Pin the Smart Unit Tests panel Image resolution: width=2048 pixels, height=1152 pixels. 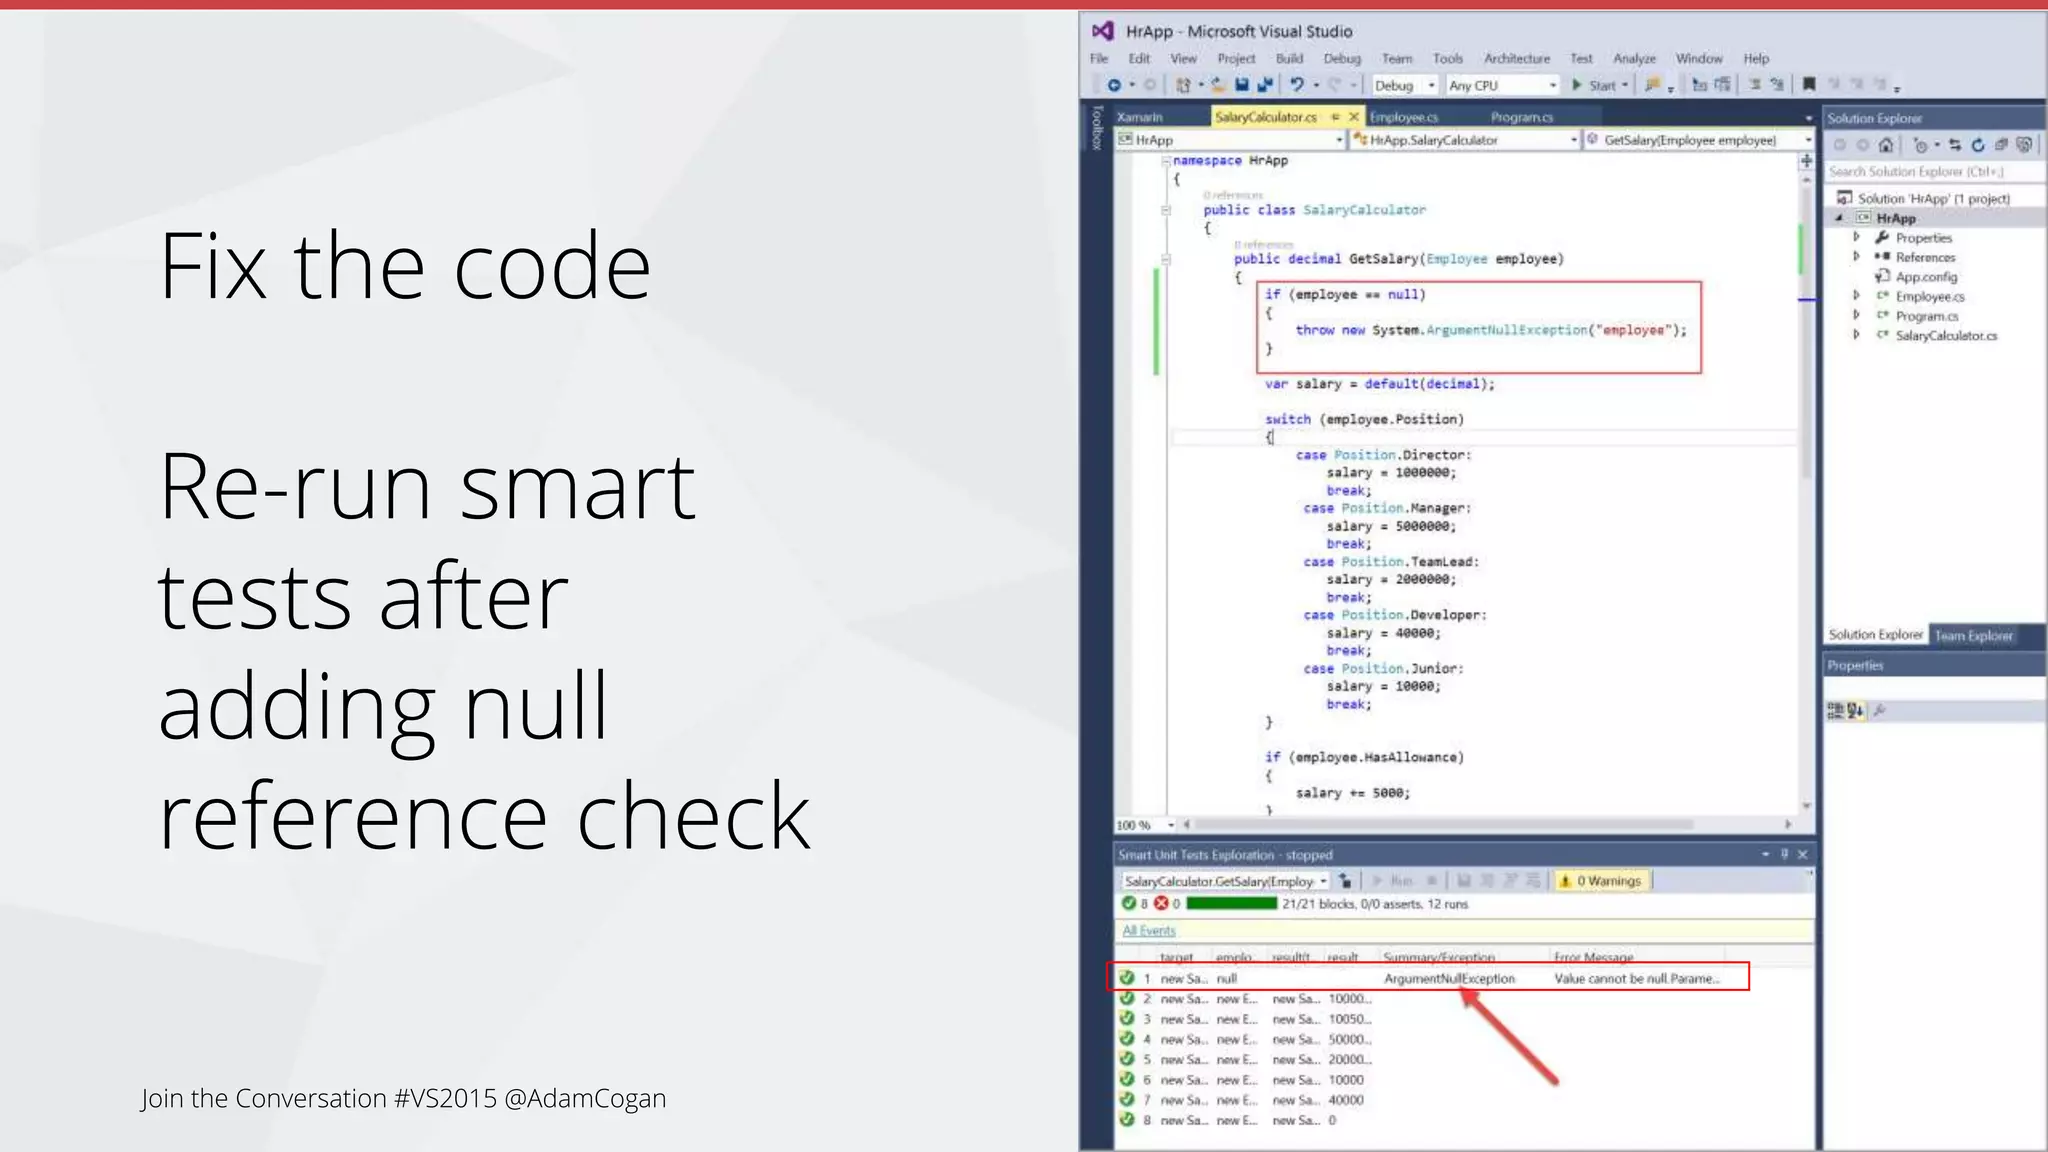click(1784, 854)
